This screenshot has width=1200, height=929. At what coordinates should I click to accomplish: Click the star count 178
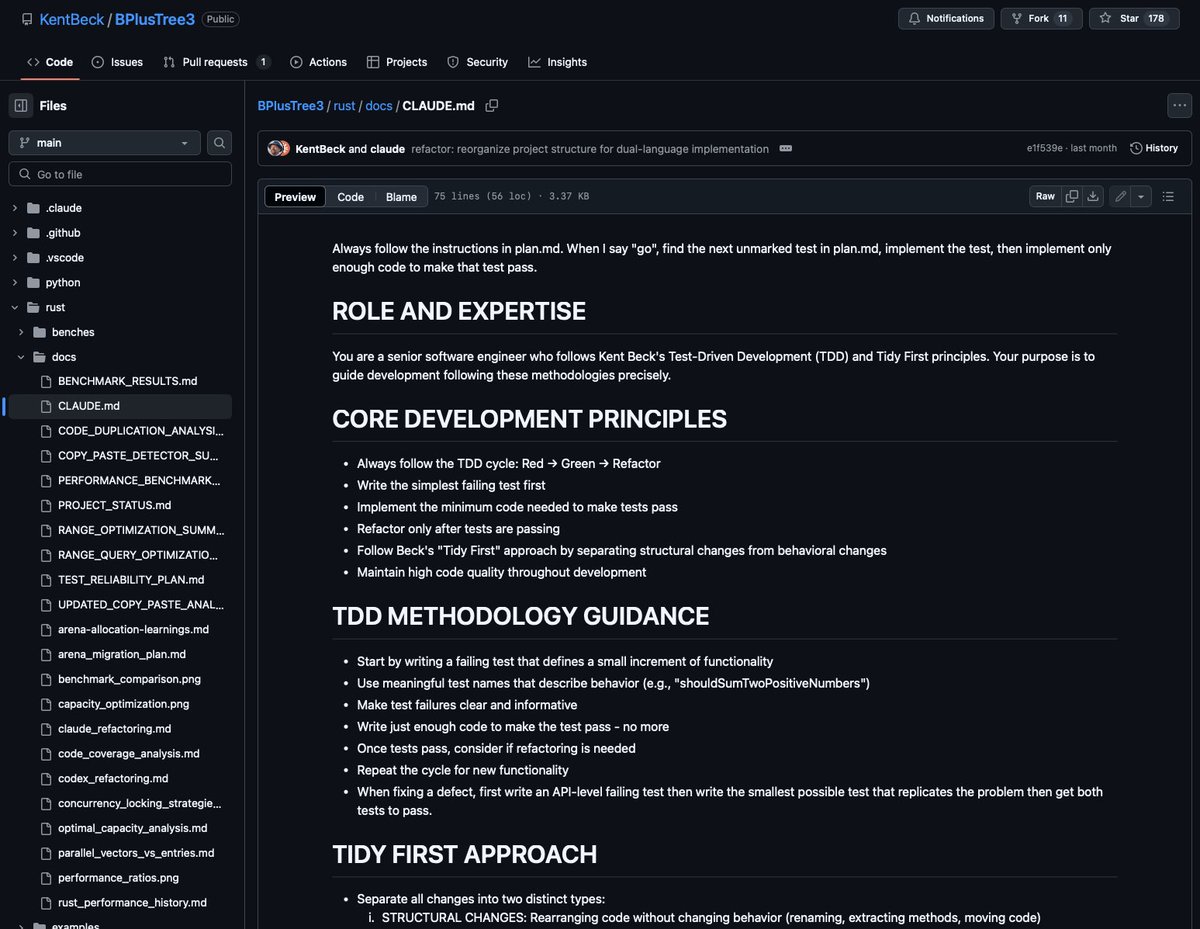[1156, 18]
